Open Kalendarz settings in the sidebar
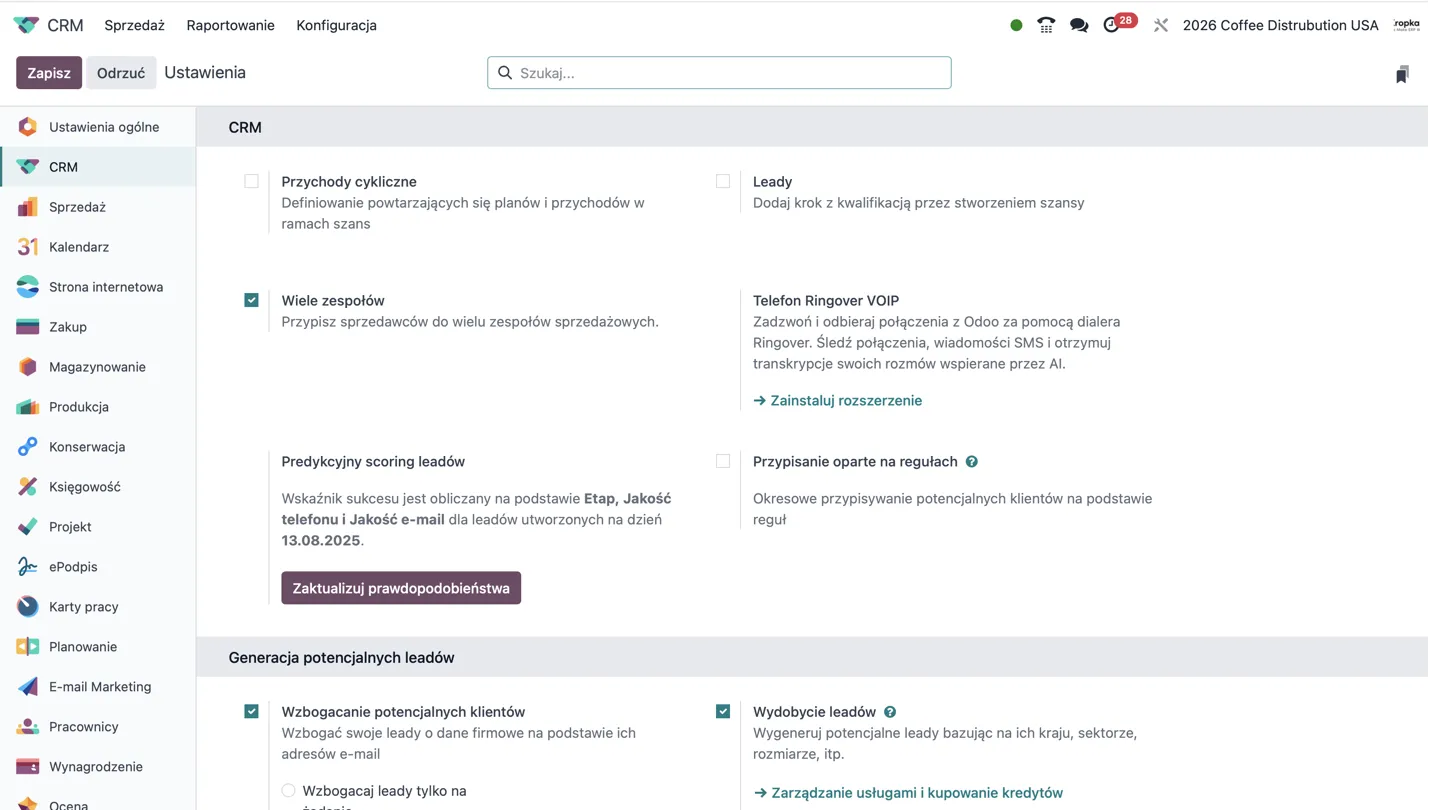 (98, 247)
